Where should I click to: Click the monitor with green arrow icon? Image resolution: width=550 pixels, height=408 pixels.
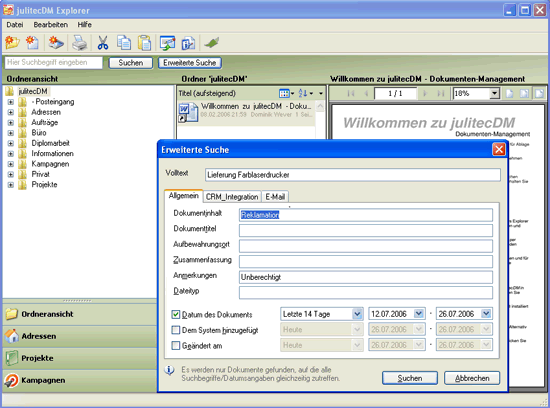167,43
